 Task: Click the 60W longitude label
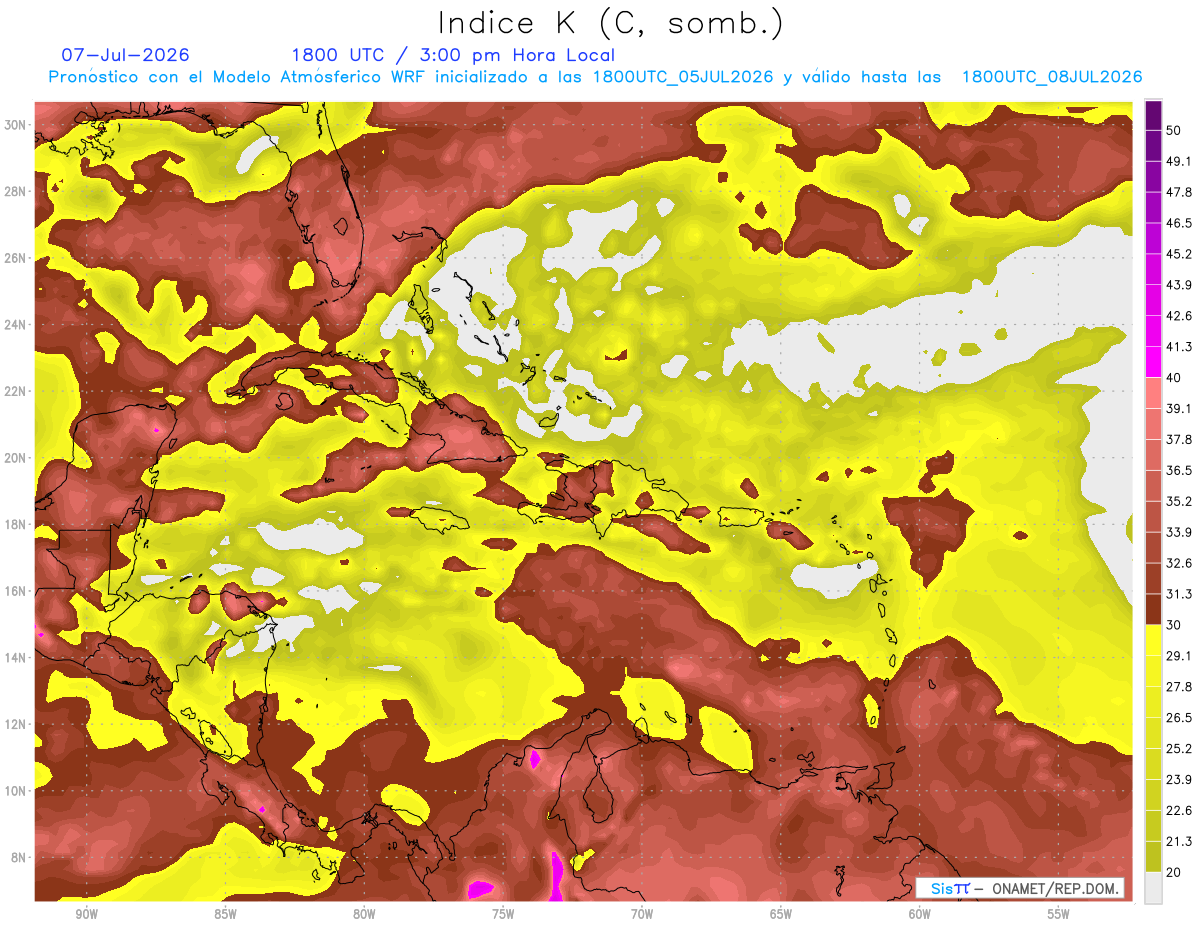[x=920, y=914]
